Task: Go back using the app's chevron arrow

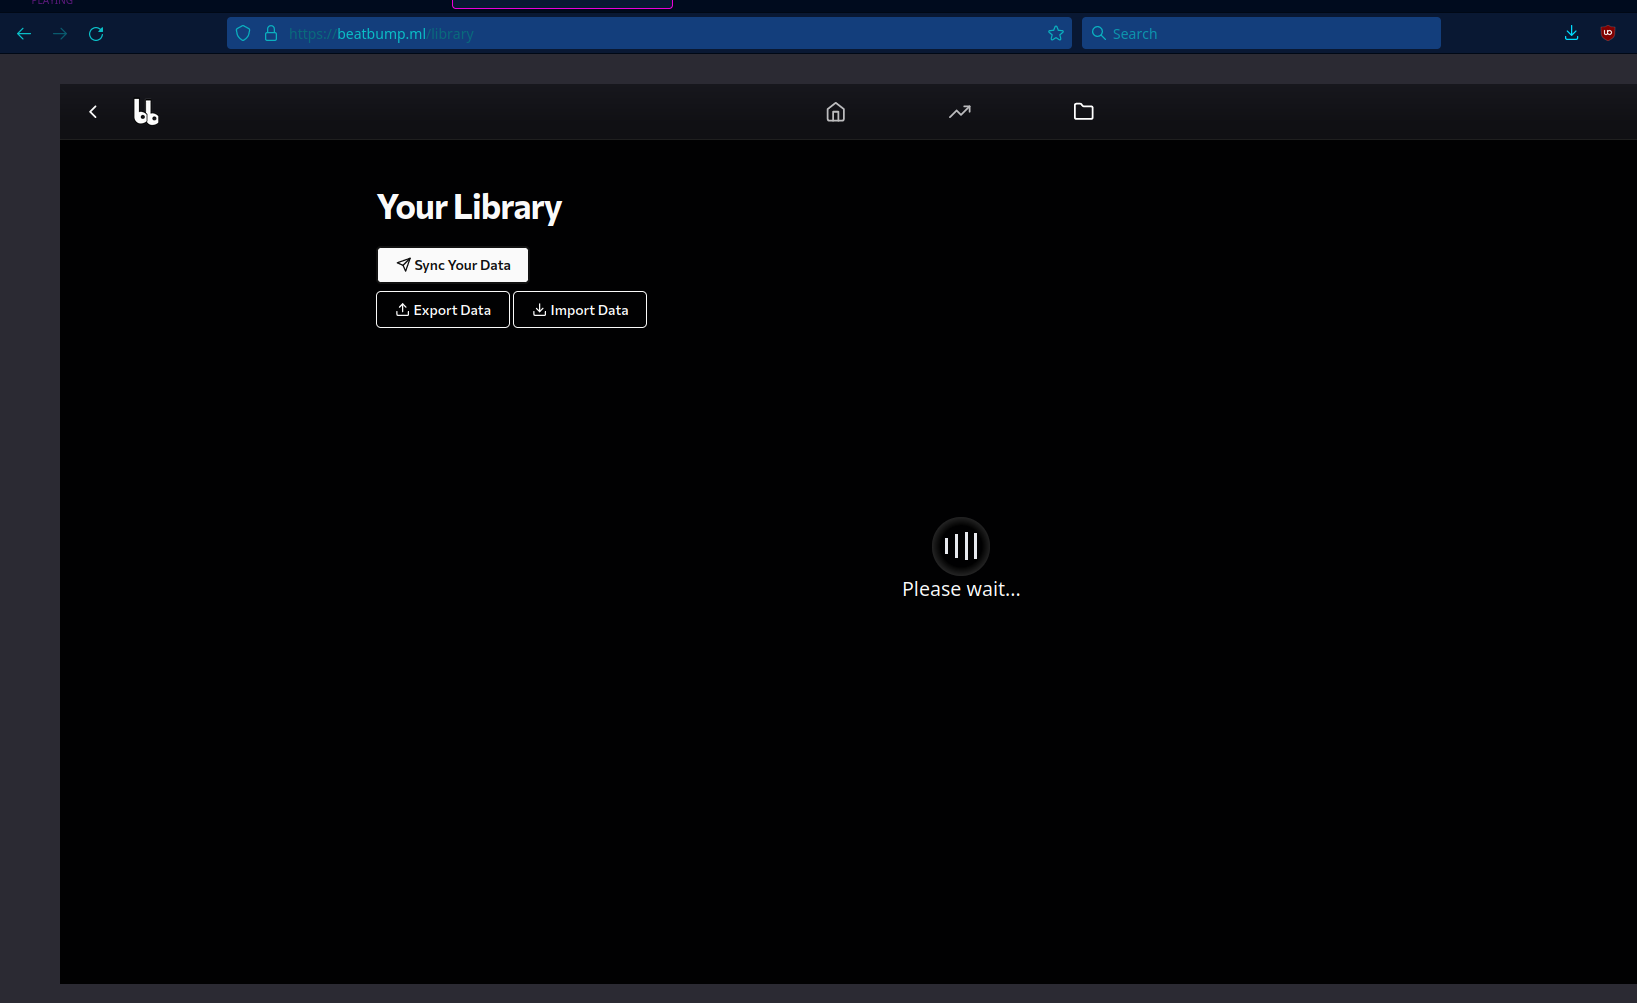Action: click(x=93, y=112)
